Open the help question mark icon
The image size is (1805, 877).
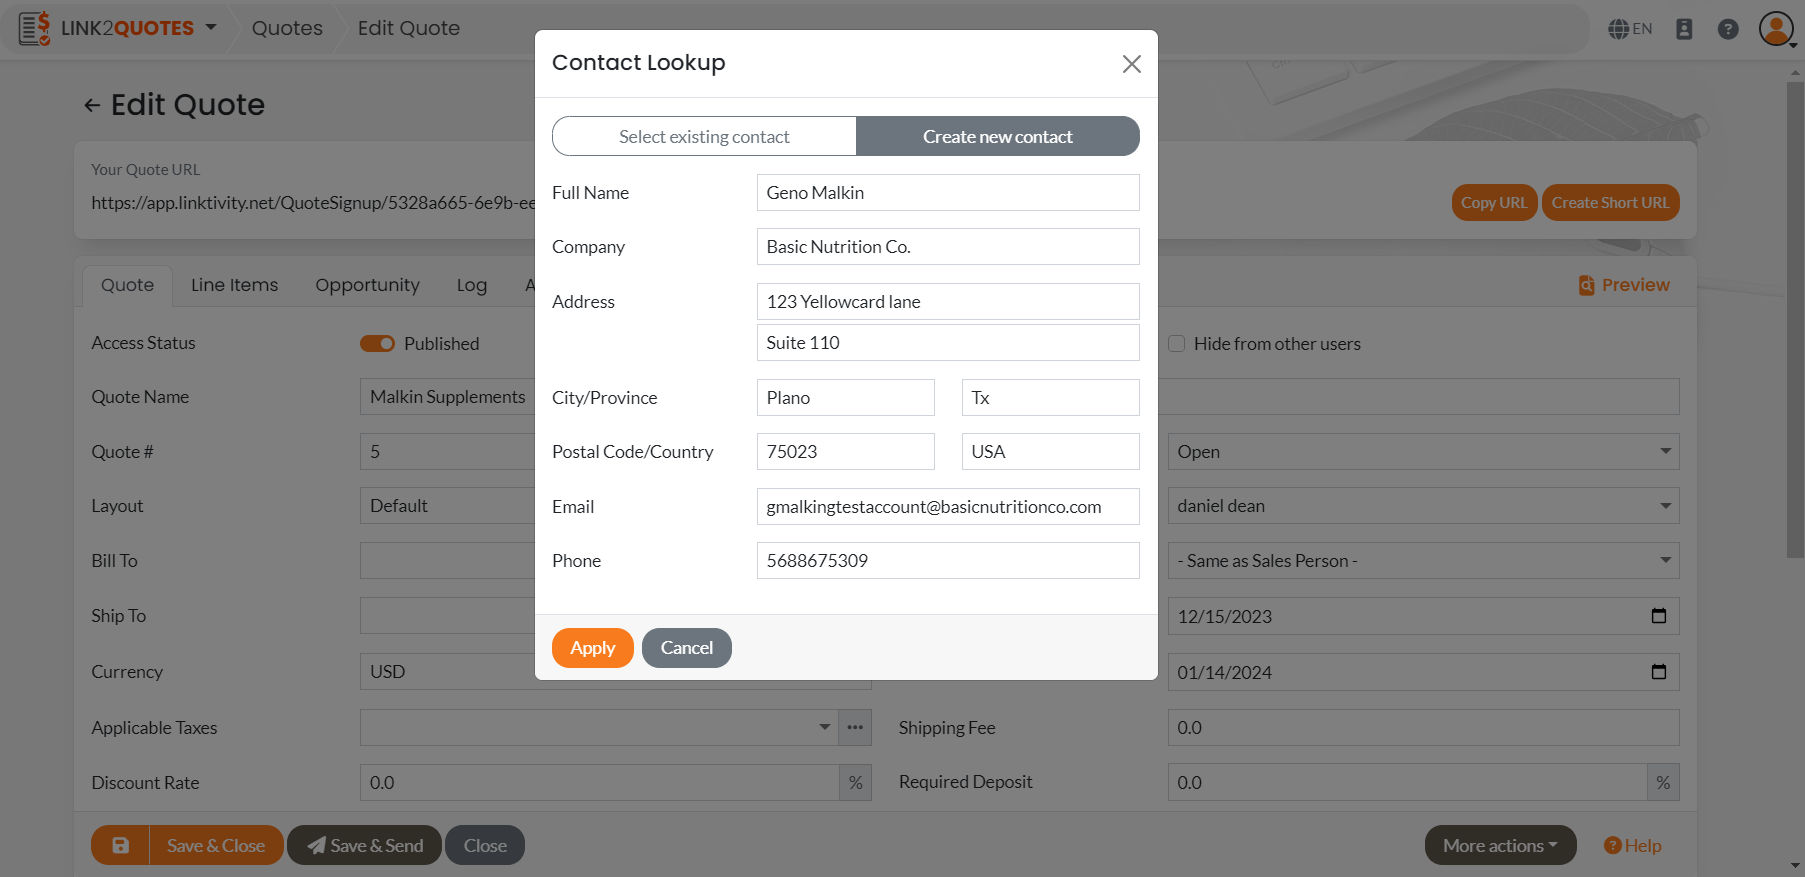click(x=1728, y=29)
